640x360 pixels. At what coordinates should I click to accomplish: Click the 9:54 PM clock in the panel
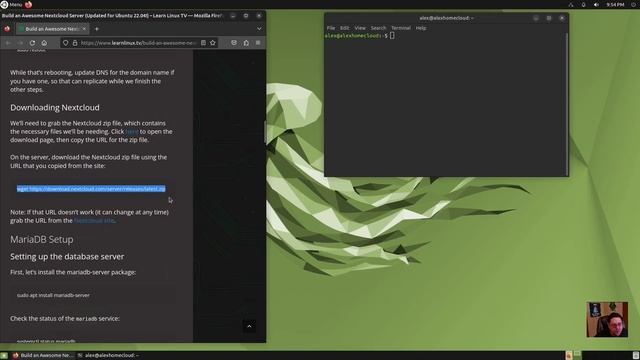(x=615, y=4)
